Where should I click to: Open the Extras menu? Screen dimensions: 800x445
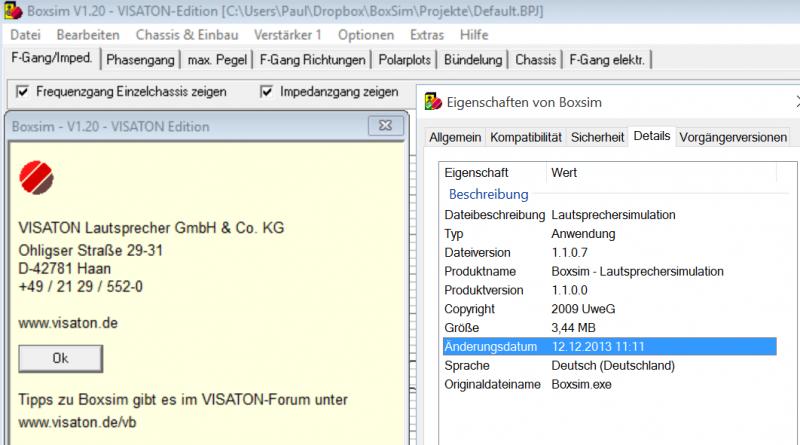pos(427,35)
